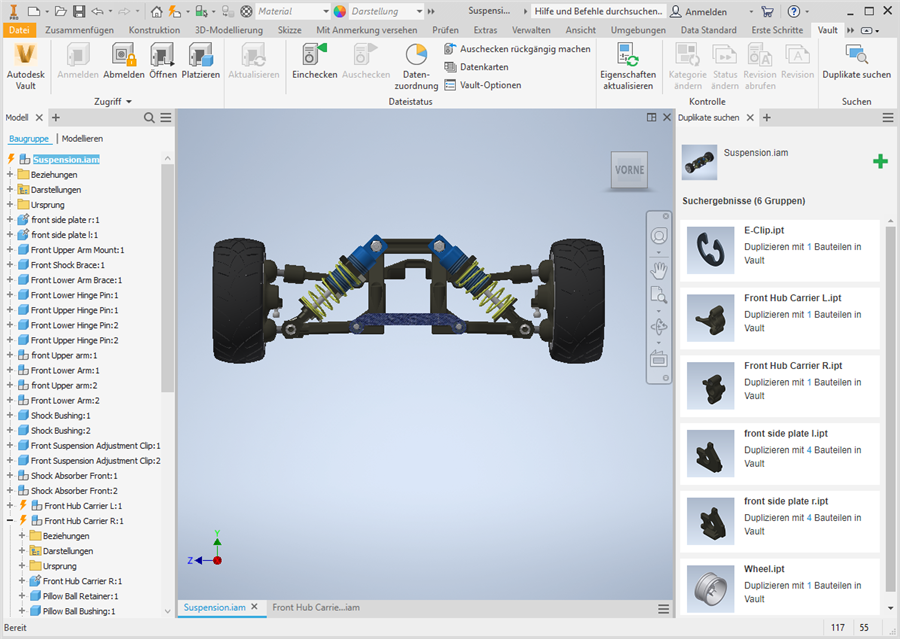Click the pan hand navigation tool

pos(659,269)
